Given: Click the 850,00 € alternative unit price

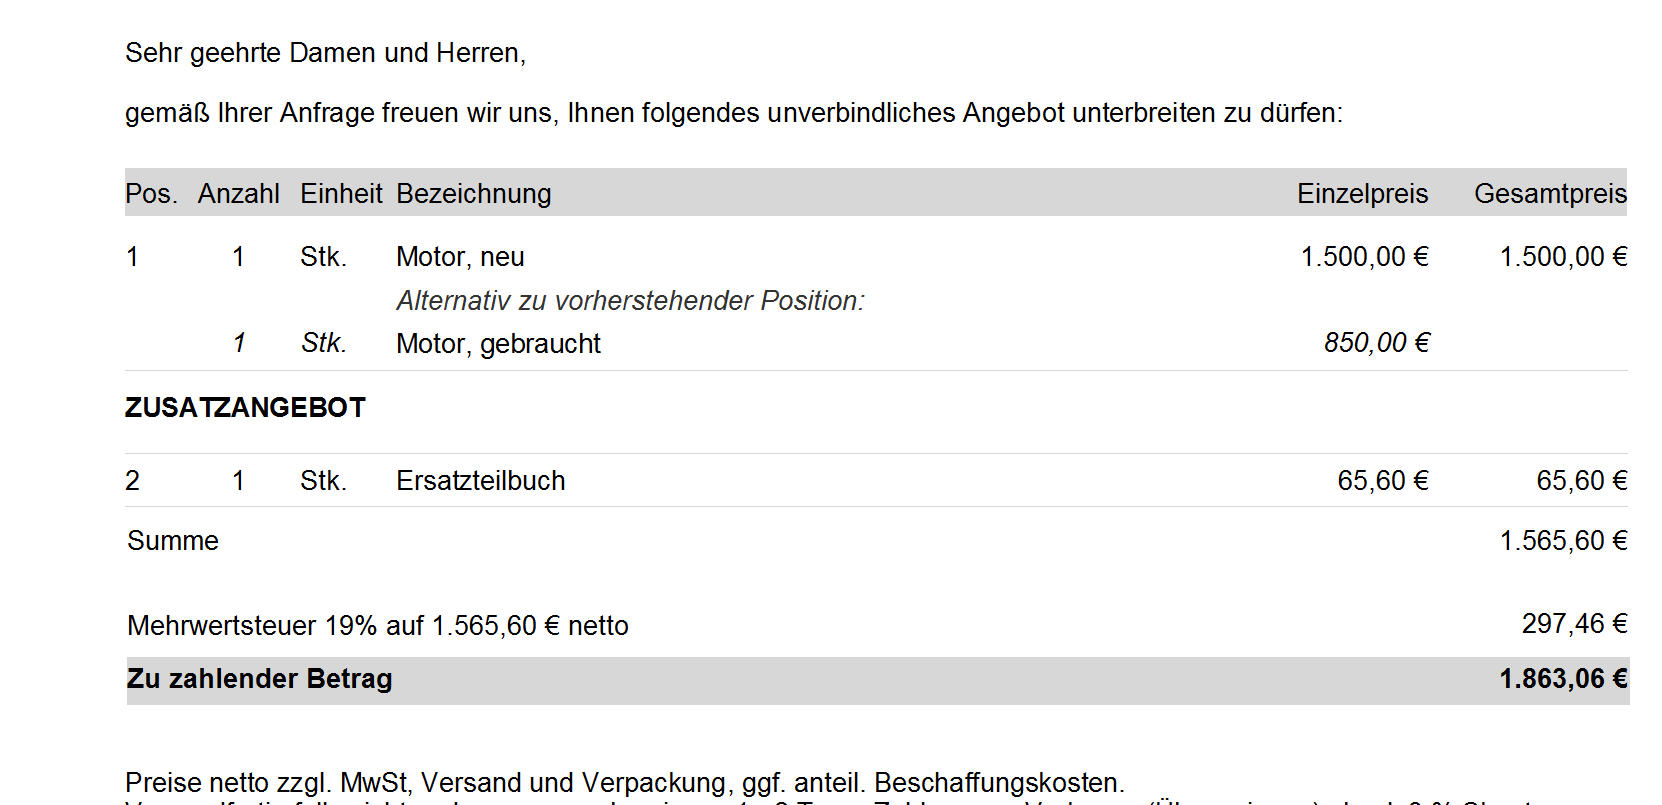Looking at the screenshot, I should (1376, 343).
